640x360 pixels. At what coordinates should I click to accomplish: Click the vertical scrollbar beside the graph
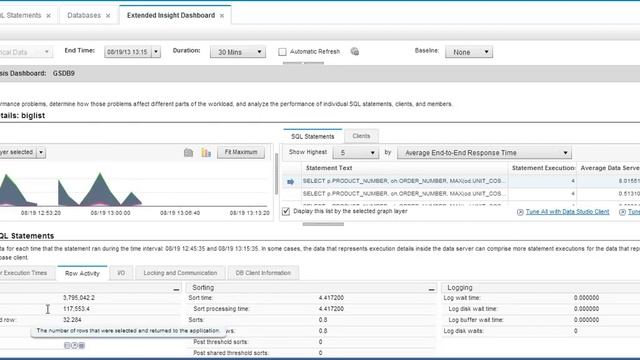point(276,174)
